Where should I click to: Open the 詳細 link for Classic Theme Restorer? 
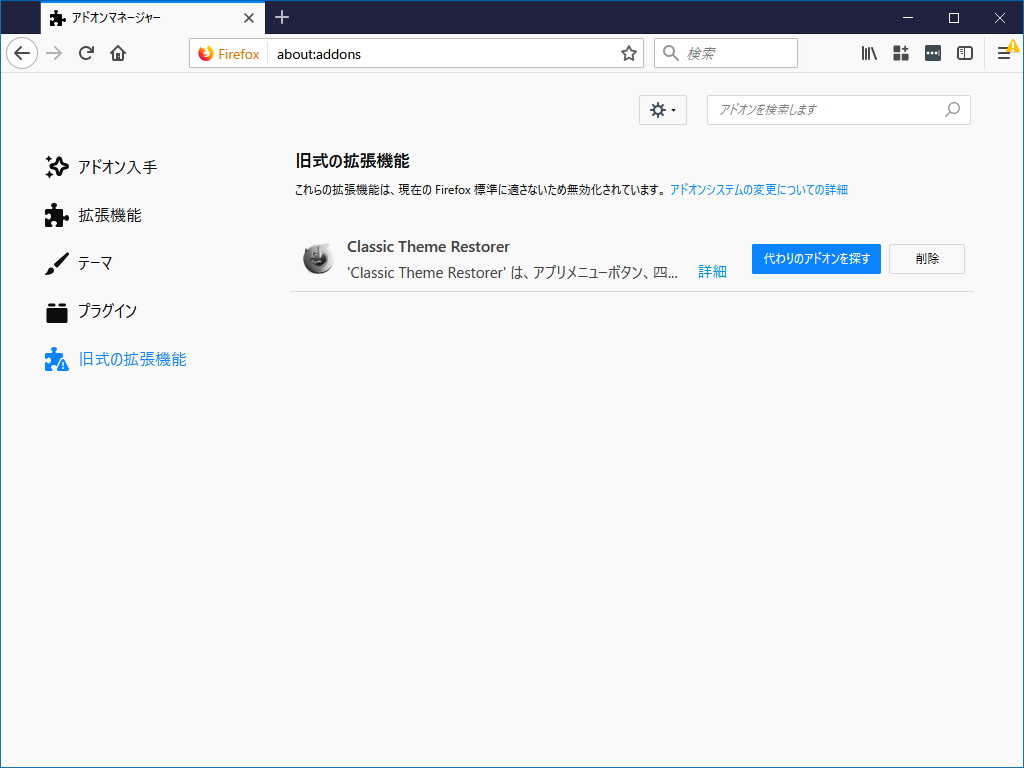click(712, 271)
